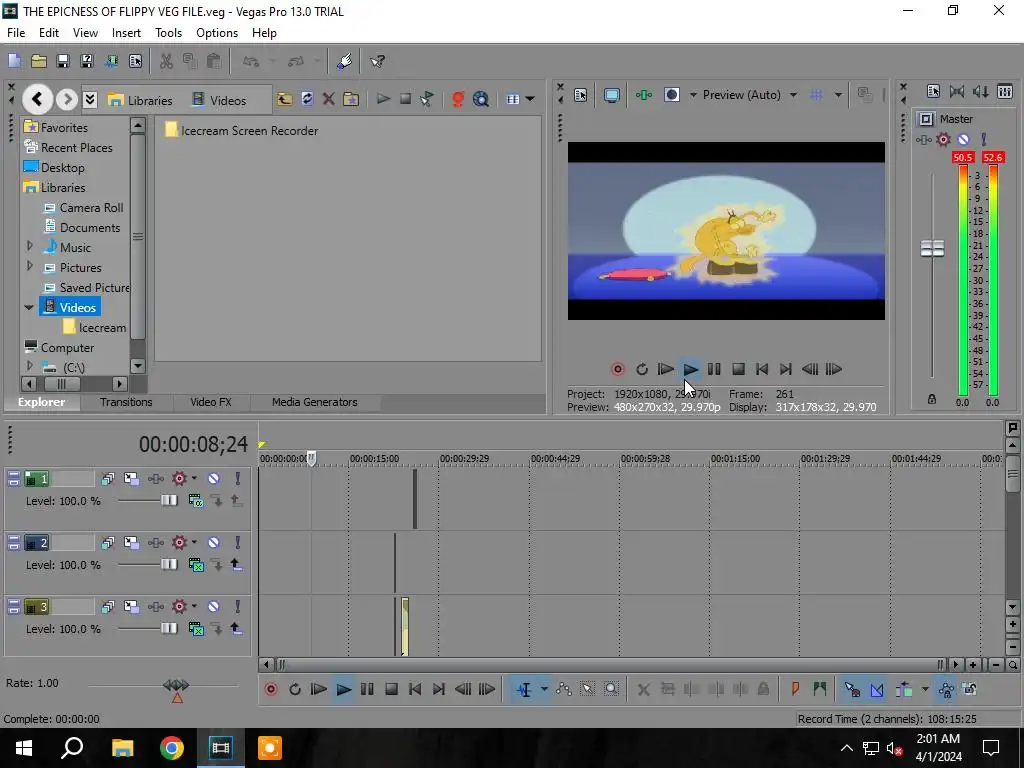The height and width of the screenshot is (768, 1024).
Task: Start Explorer media preview with play icon
Action: 383,99
